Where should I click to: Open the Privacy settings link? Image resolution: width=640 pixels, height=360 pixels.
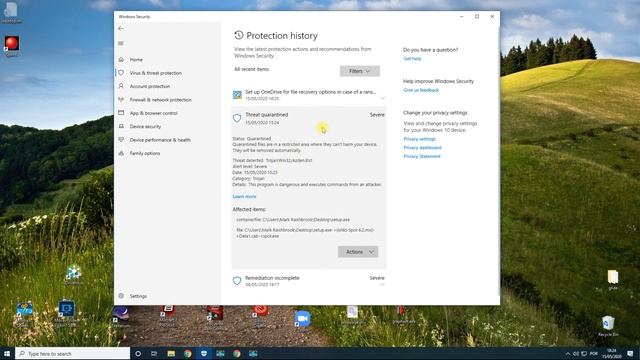point(420,139)
